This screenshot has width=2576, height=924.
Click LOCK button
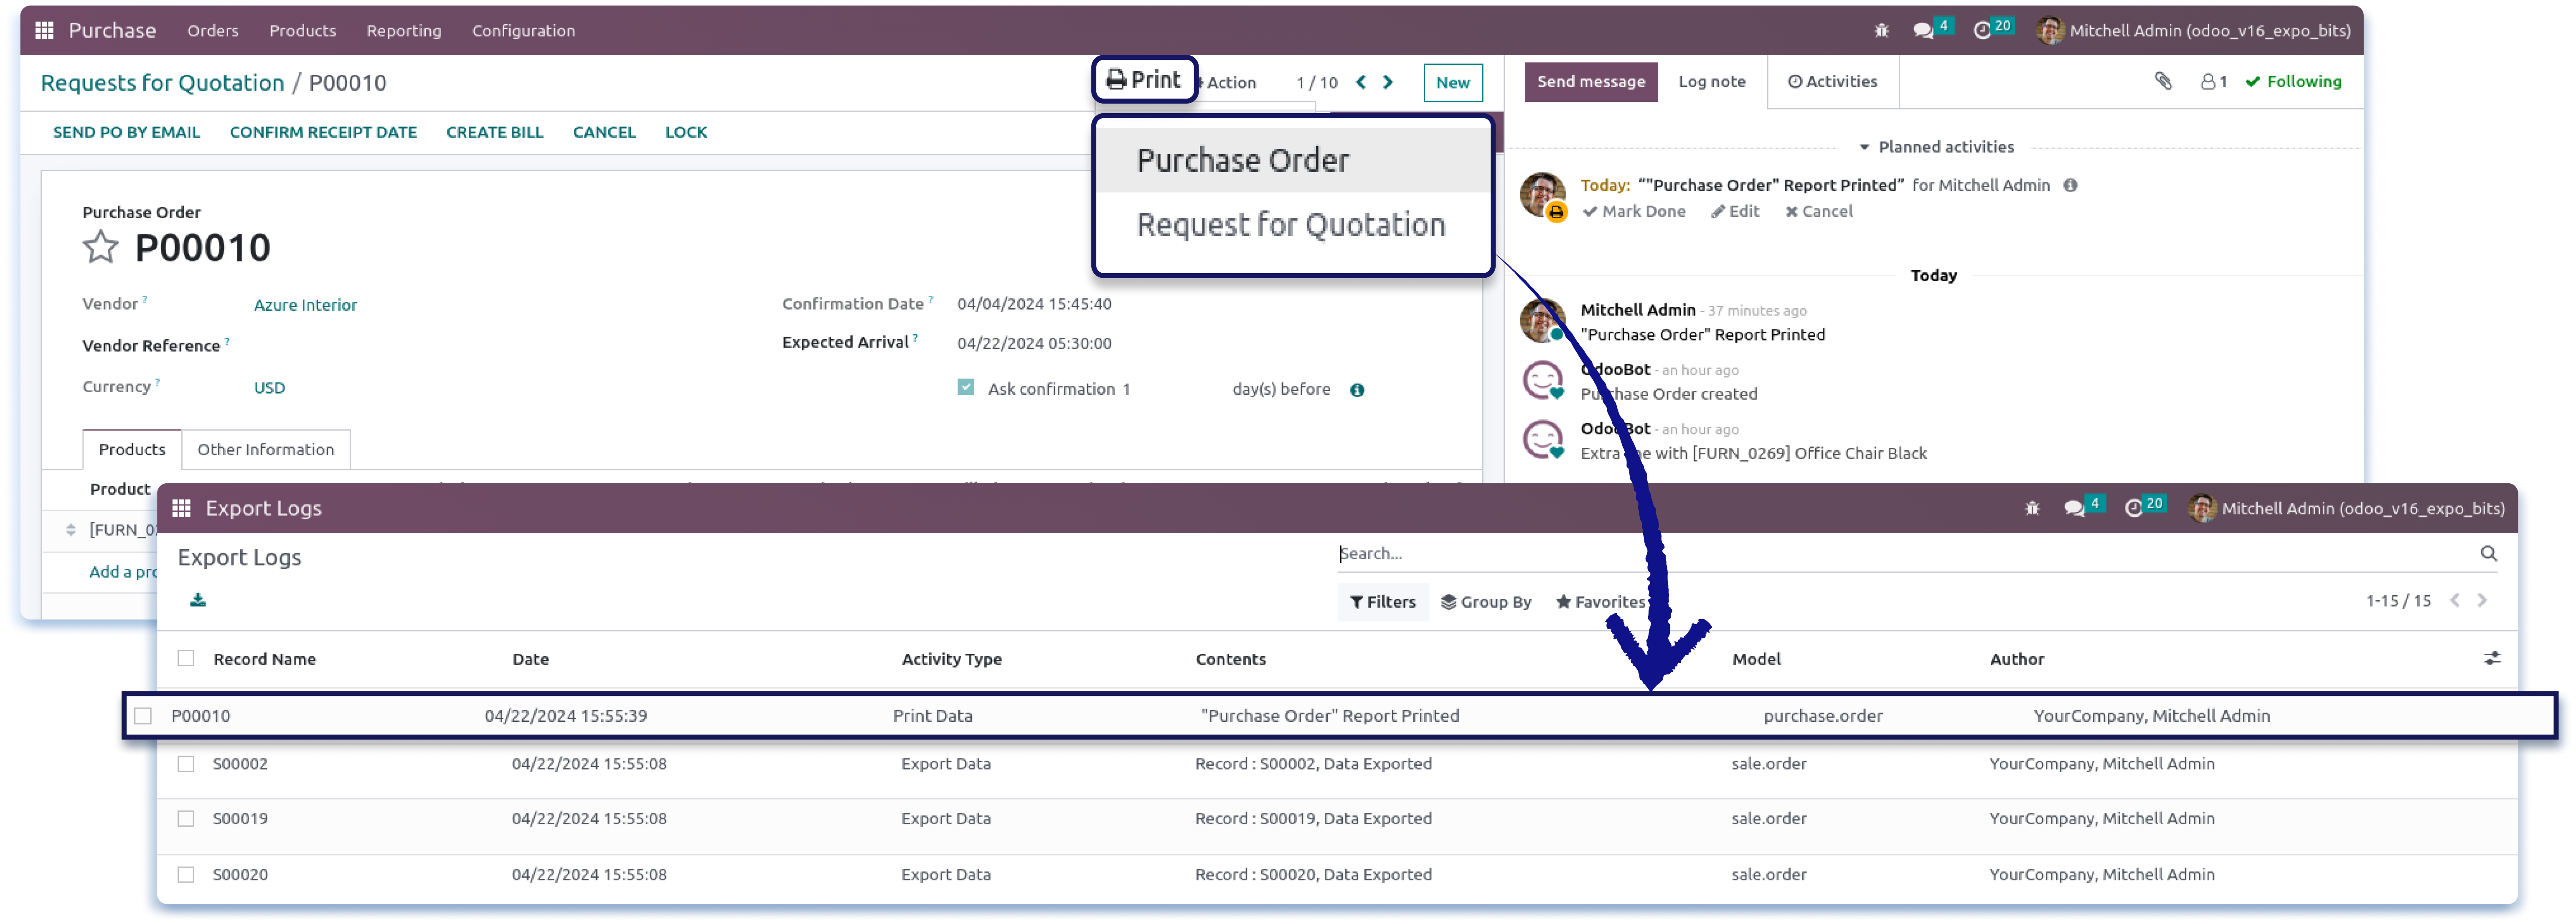coord(686,132)
